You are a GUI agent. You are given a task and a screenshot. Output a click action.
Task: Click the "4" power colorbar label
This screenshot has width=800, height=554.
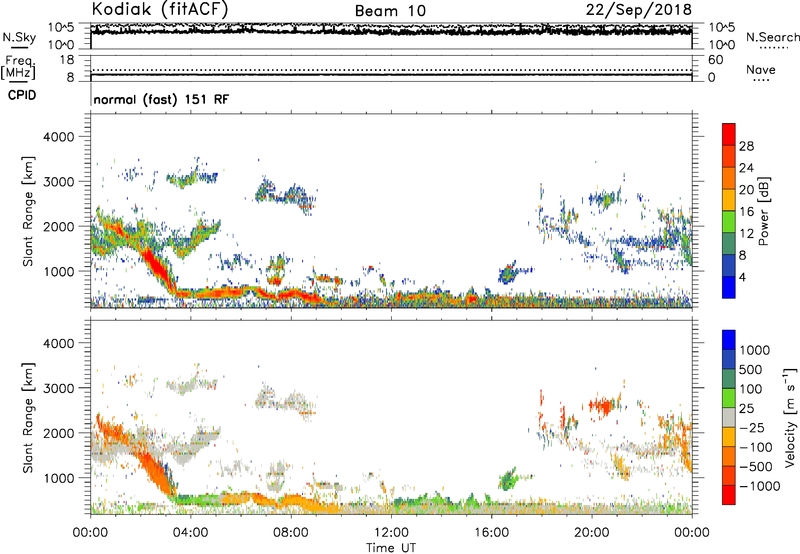pos(742,278)
